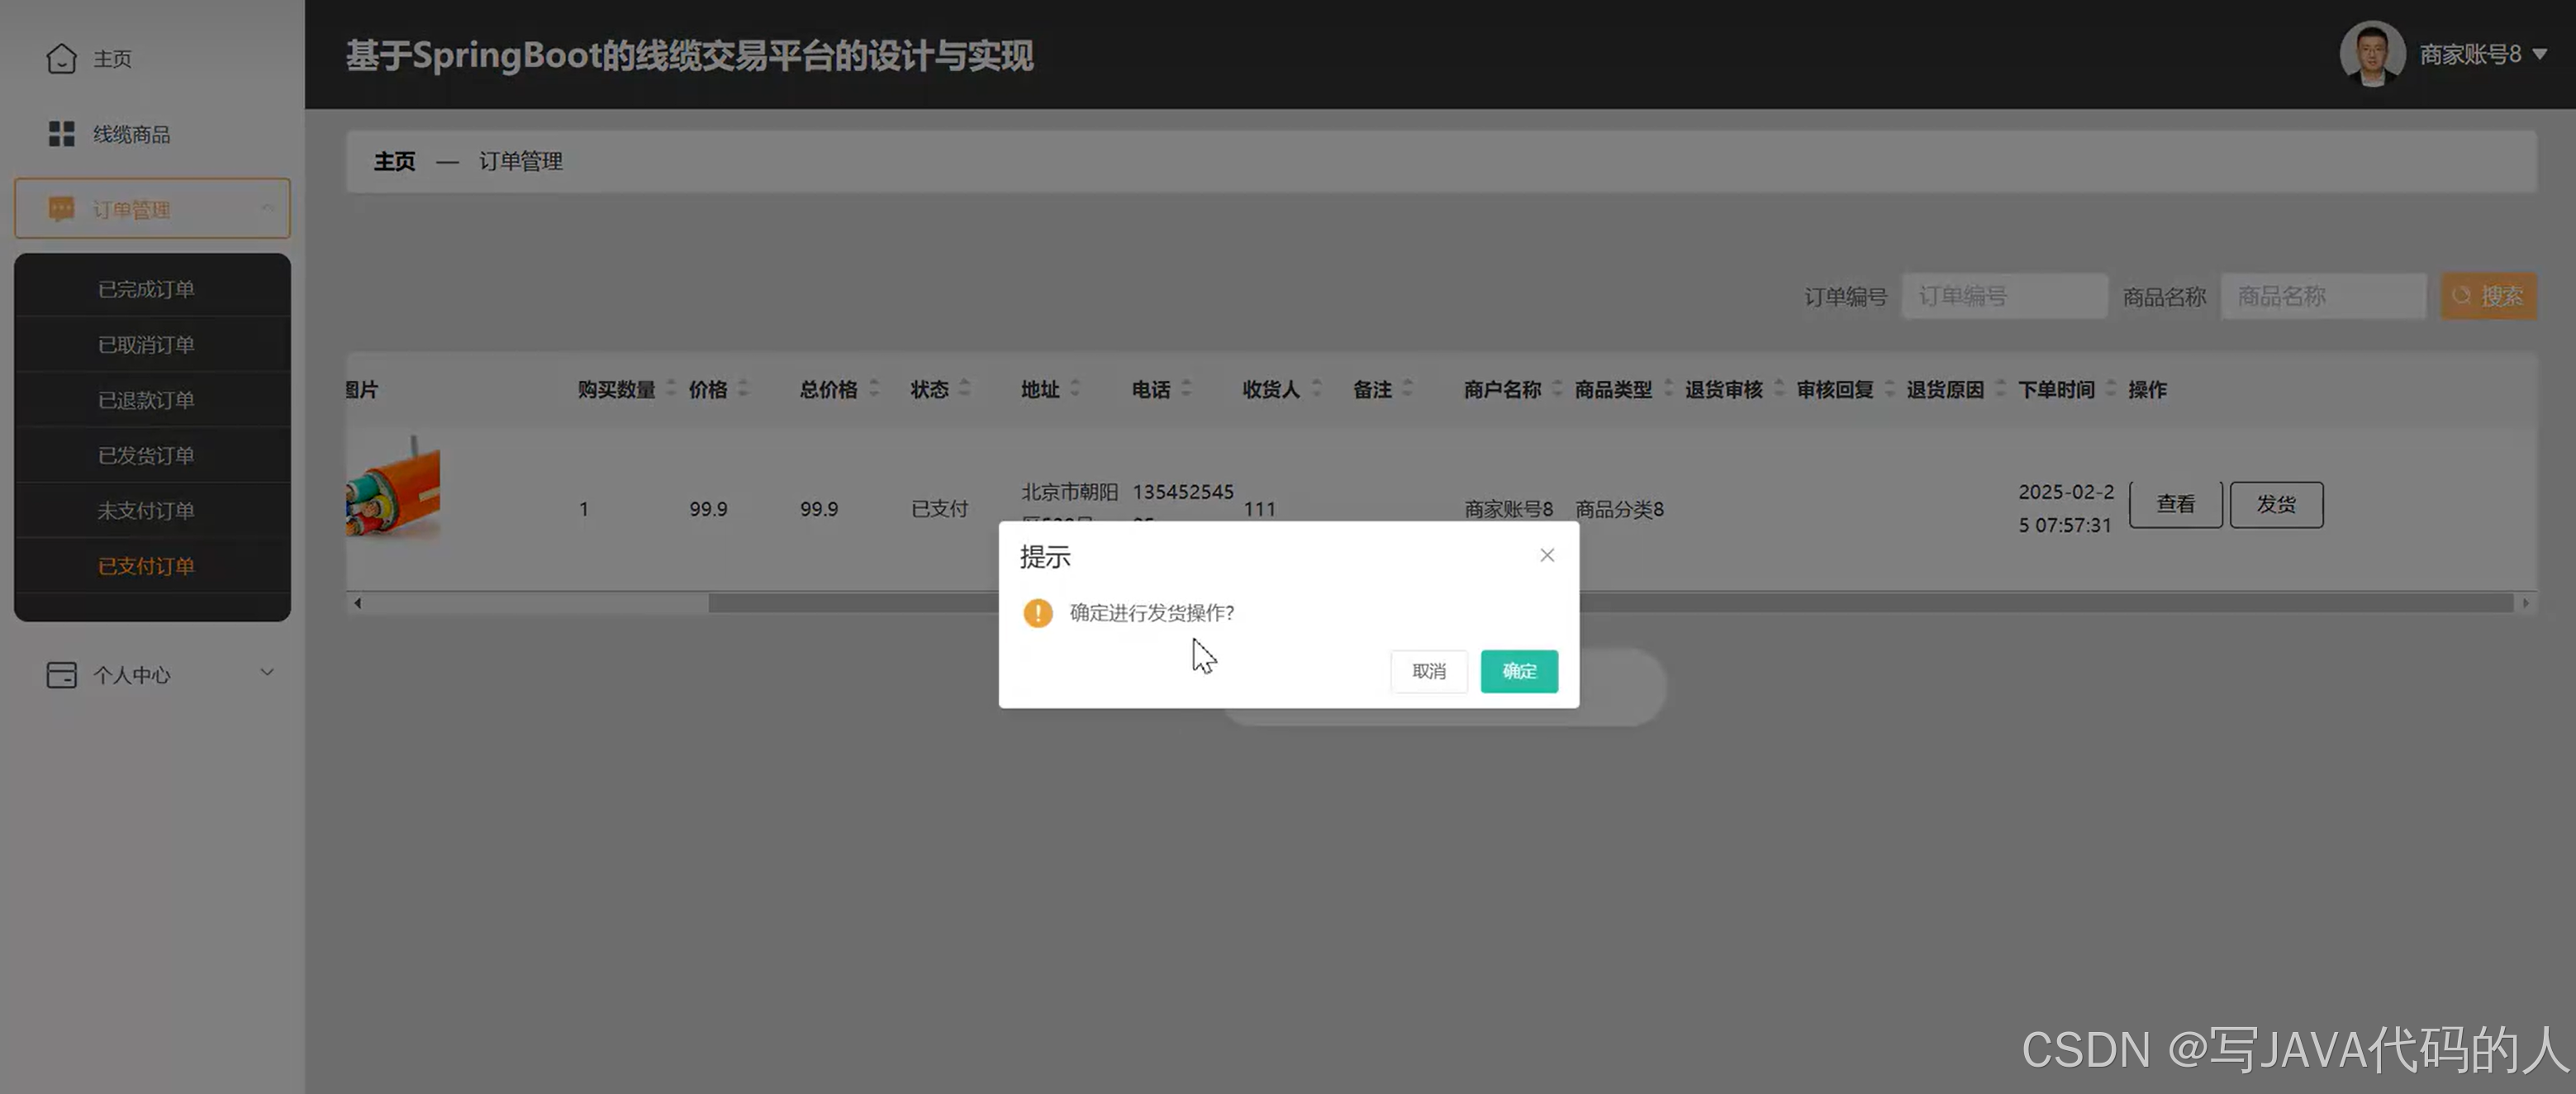The image size is (2576, 1094).
Task: Click the 订单管理 chat bubble icon
Action: (60, 208)
